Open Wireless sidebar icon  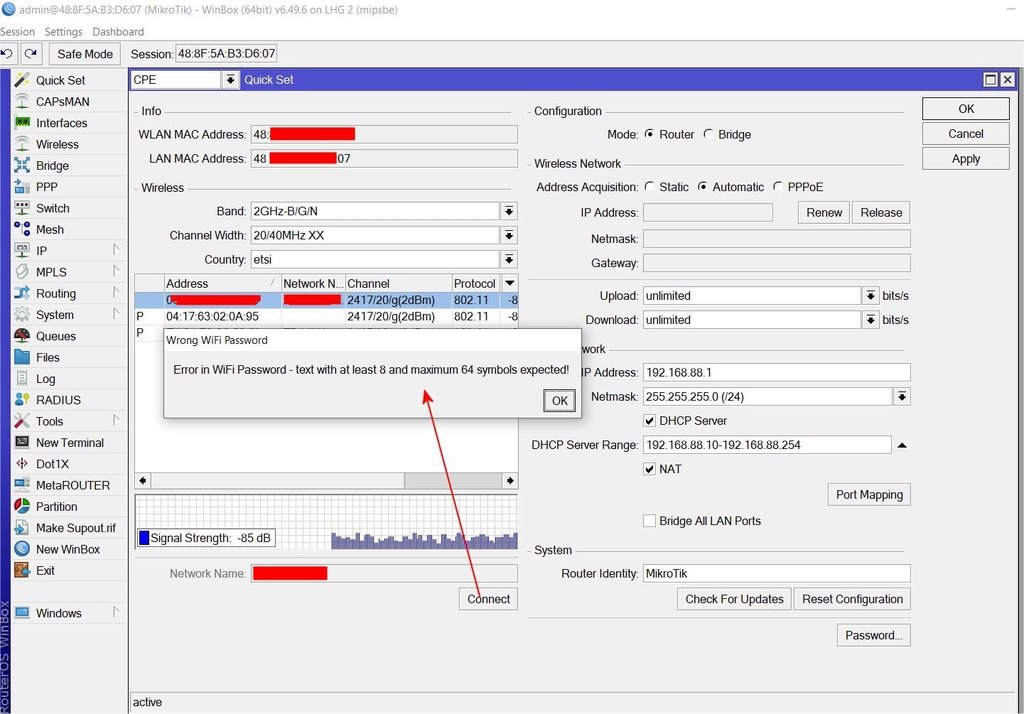coord(22,144)
